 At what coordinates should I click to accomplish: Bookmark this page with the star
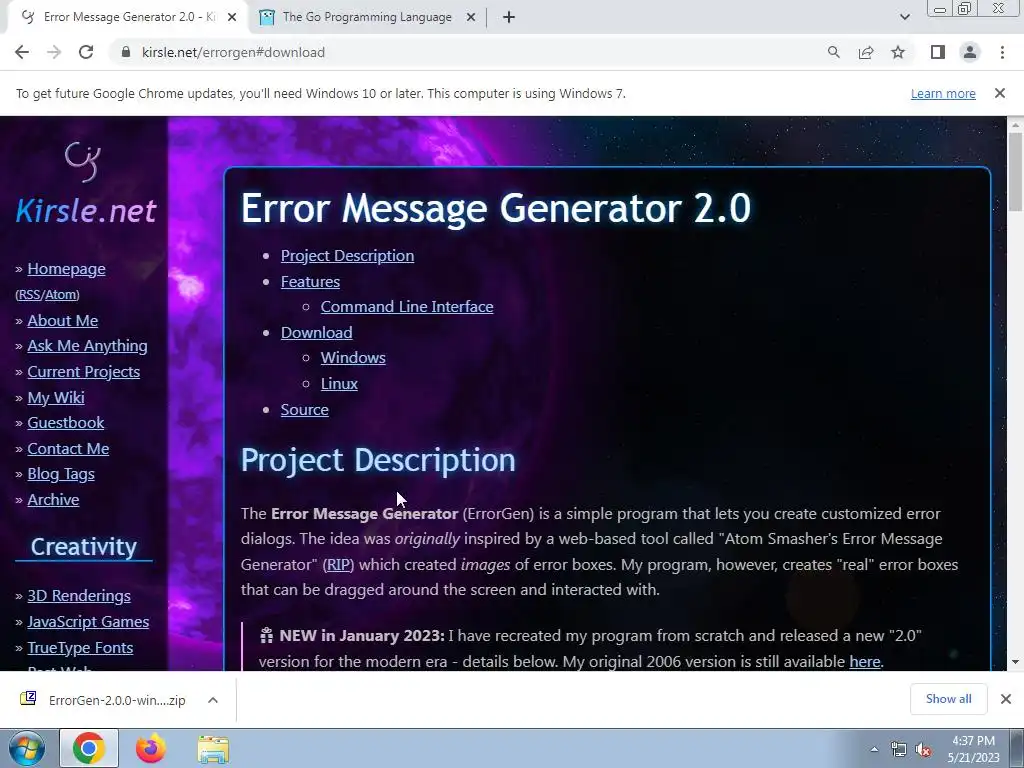click(898, 52)
